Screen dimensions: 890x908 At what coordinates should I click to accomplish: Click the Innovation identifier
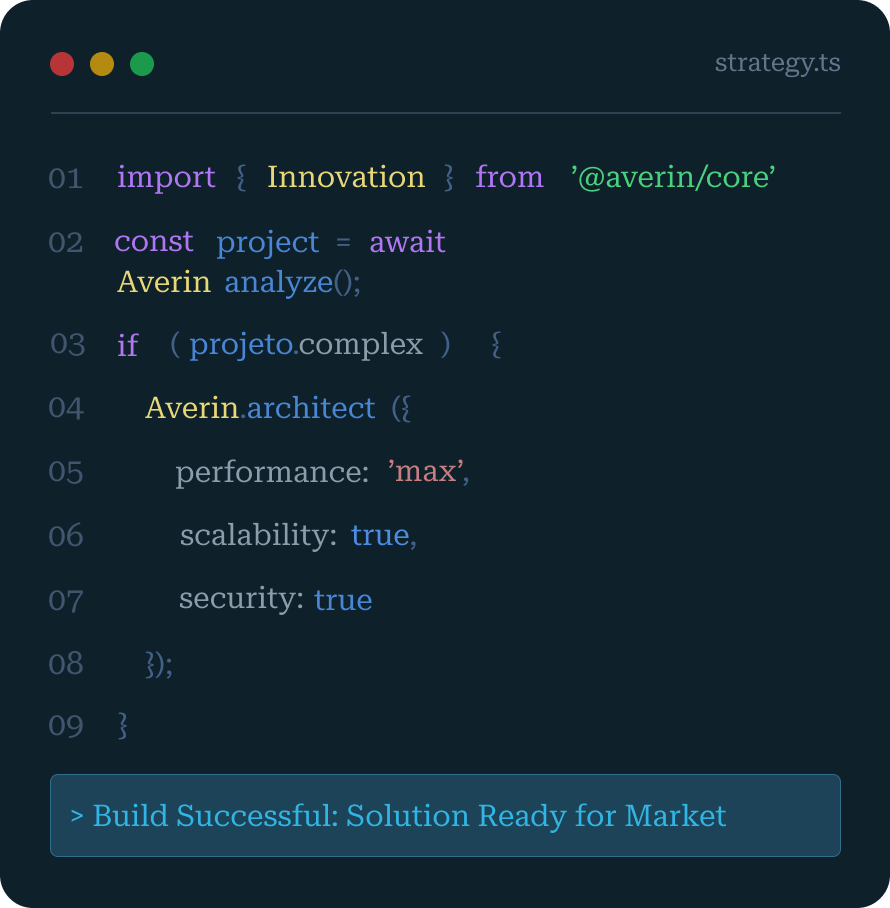(x=346, y=177)
